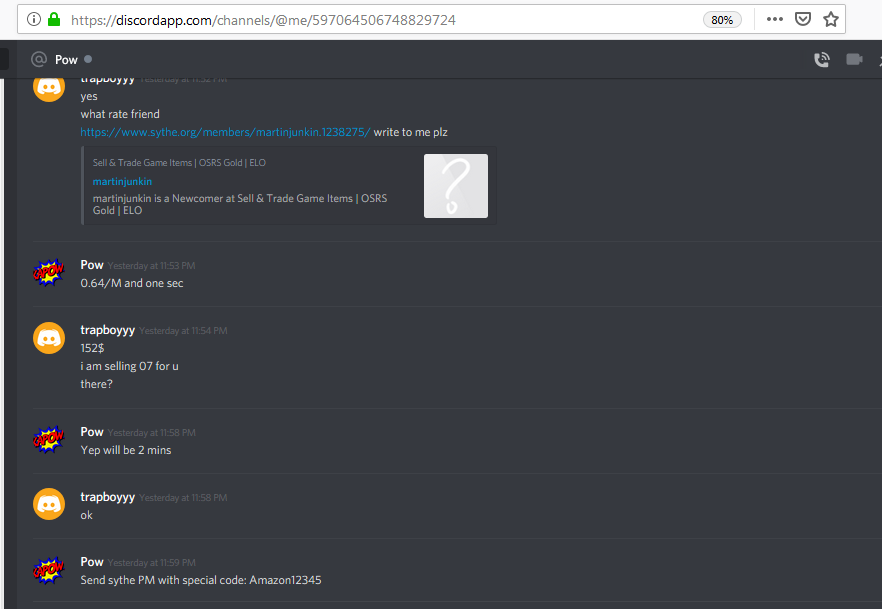The image size is (882, 609).
Task: Click trapboyyy username at 11:54 PM
Action: tap(107, 330)
